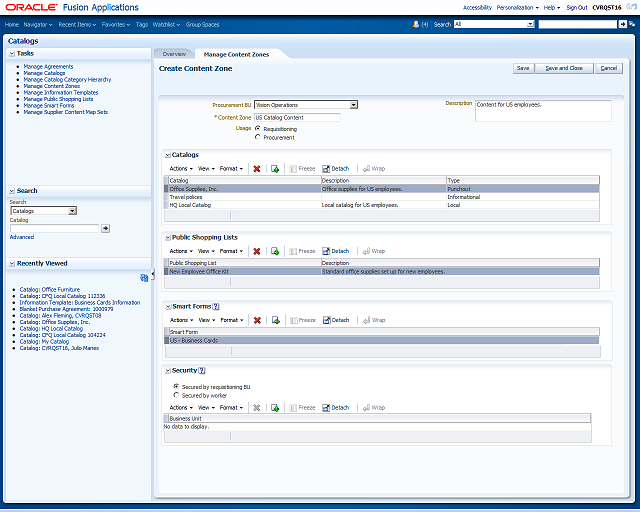Collapse the left pane splitter arrow
Screen dimensions: 640x512
click(153, 274)
